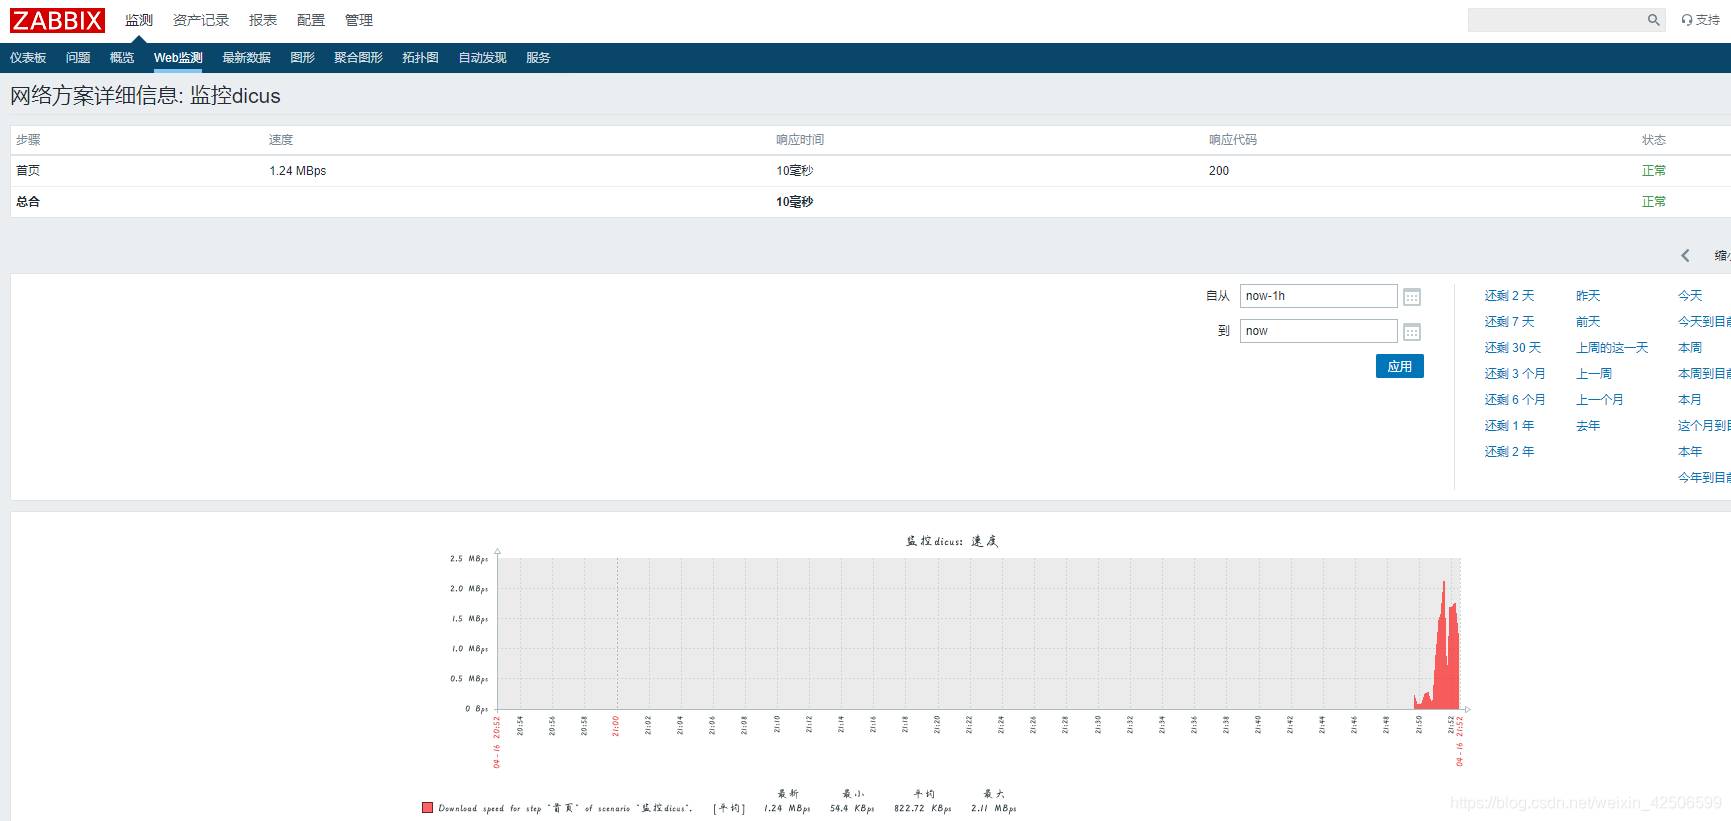Select the 还剩 30 天 time range
The width and height of the screenshot is (1731, 821).
(1513, 348)
